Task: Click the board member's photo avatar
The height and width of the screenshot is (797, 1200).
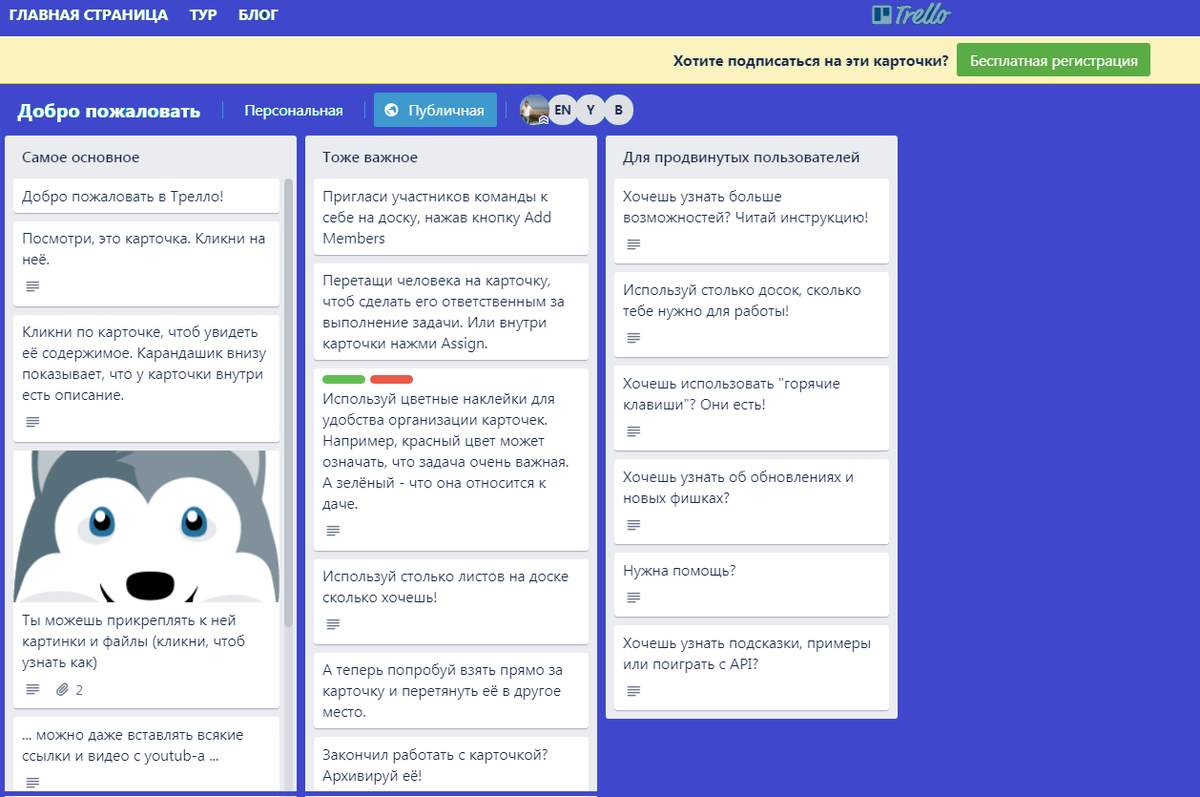Action: 536,110
